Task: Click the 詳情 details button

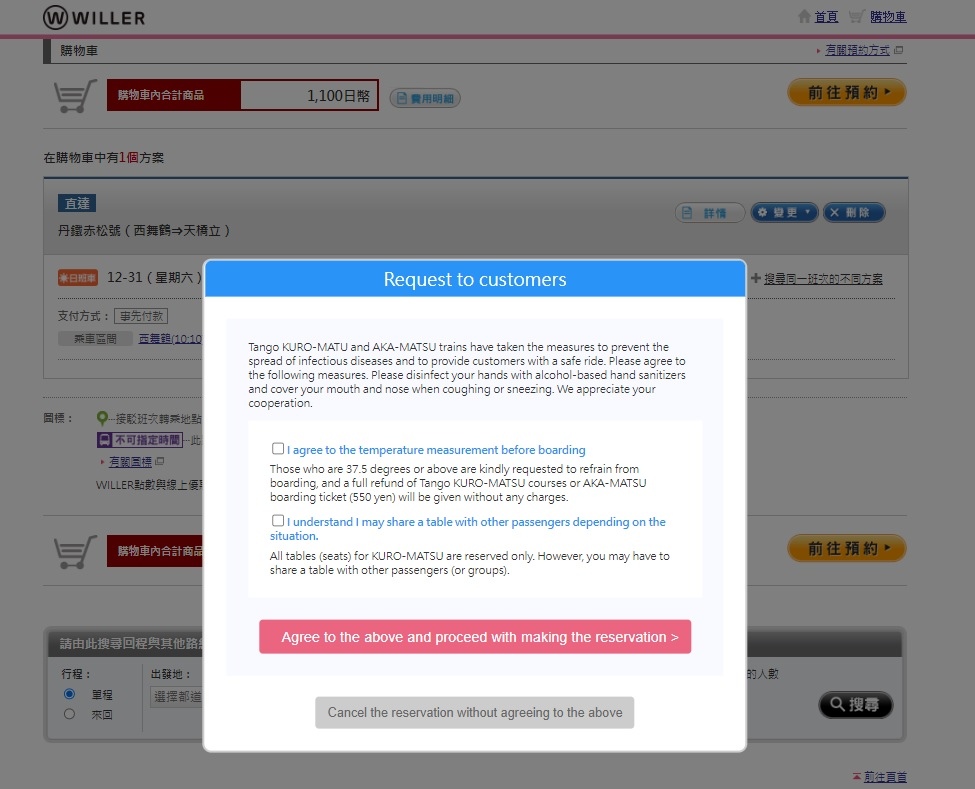Action: pyautogui.click(x=710, y=213)
